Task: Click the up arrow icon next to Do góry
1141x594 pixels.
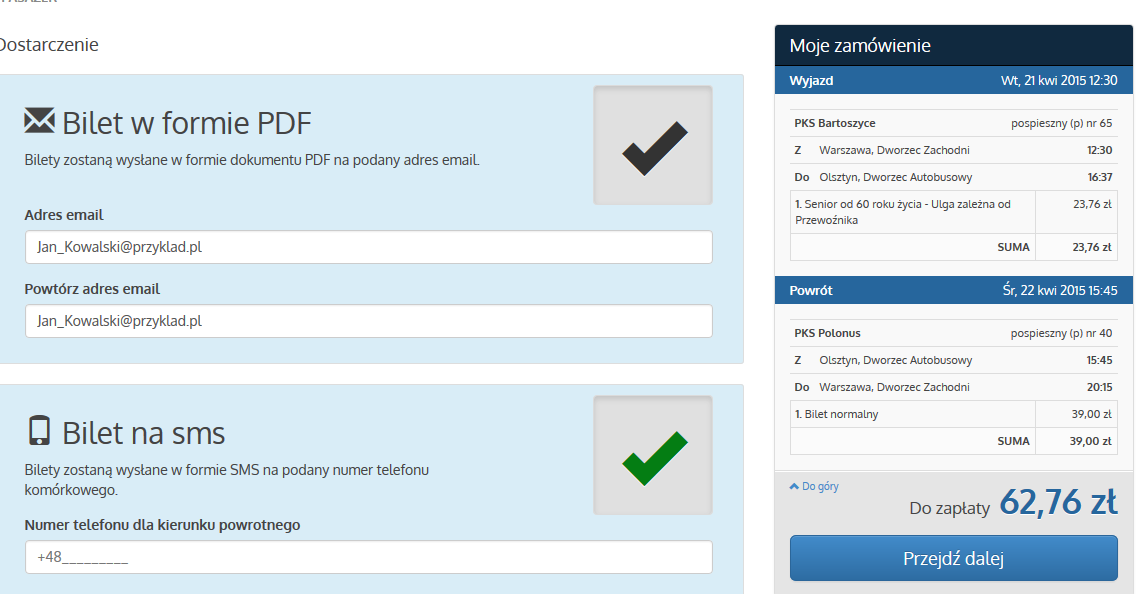Action: (x=794, y=486)
